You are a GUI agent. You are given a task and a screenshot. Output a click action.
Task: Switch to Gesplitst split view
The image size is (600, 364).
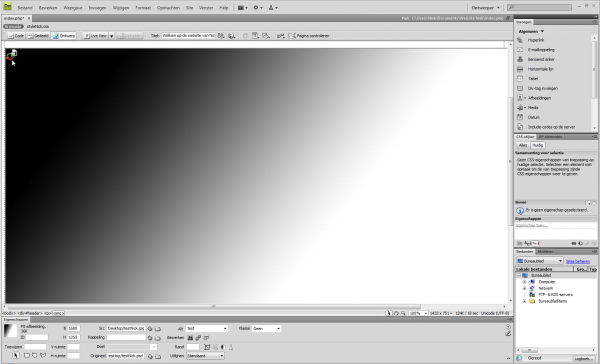[x=38, y=36]
